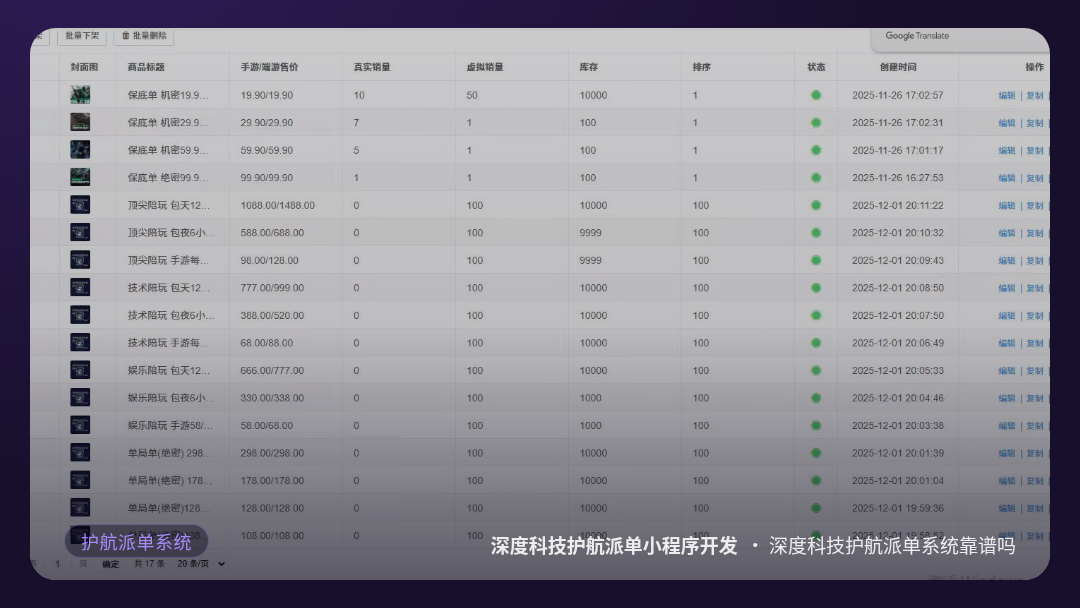Image resolution: width=1080 pixels, height=608 pixels.
Task: Open cover thumbnail of 娱乐陪玩 包夜6小 row
Action: (80, 398)
